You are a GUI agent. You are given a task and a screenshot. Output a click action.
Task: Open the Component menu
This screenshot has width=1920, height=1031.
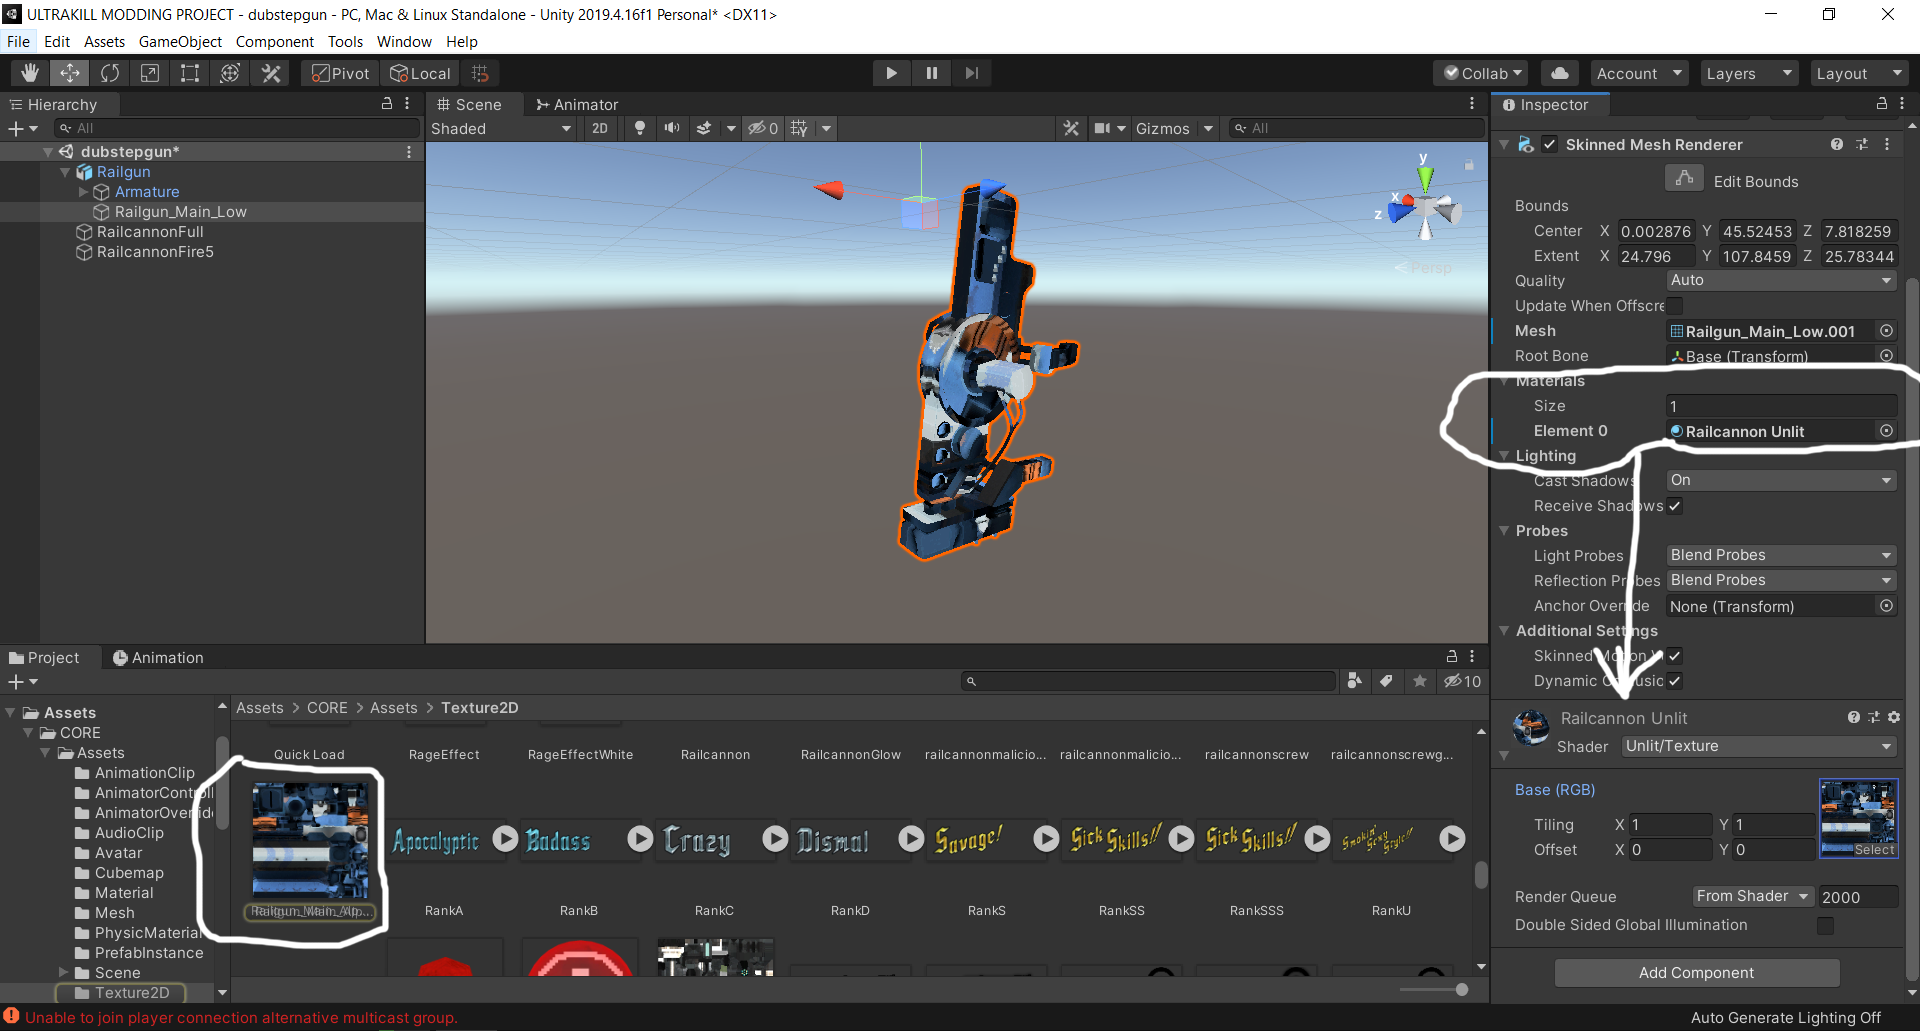click(x=275, y=41)
